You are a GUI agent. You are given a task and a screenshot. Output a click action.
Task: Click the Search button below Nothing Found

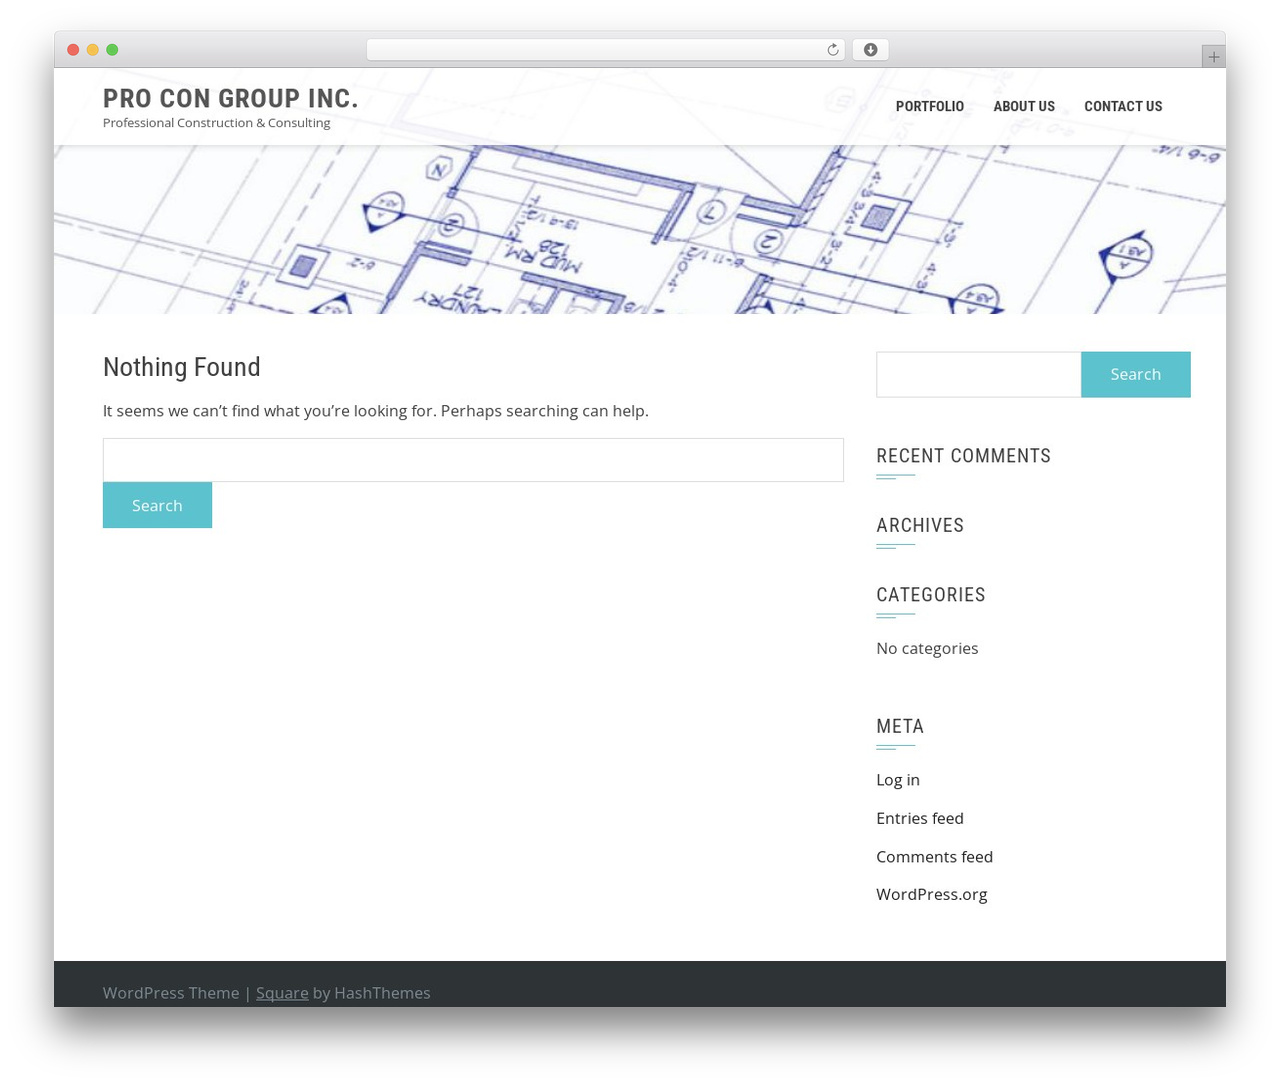(x=157, y=505)
